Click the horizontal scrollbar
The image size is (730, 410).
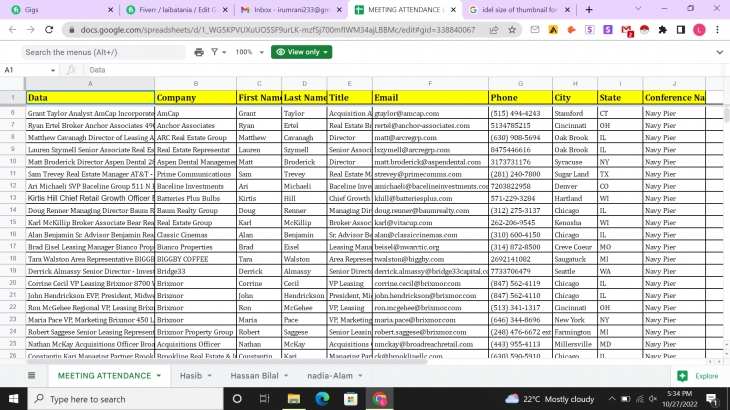pyautogui.click(x=227, y=362)
